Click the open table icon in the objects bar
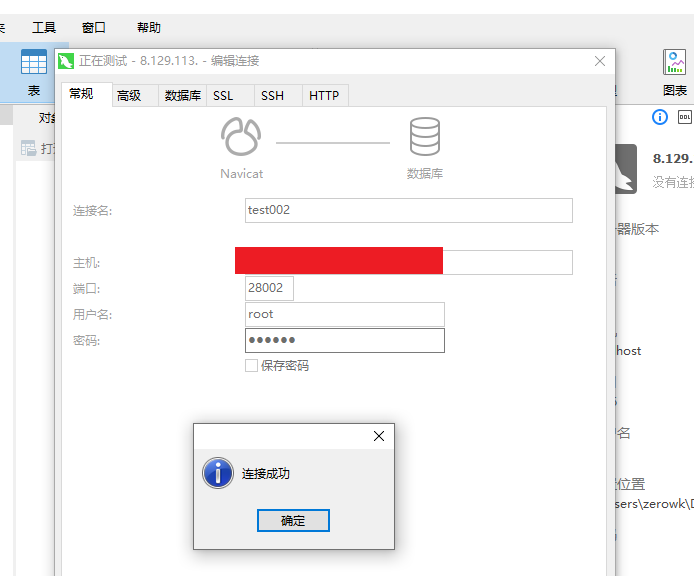Viewport: 694px width, 576px height. tap(28, 148)
